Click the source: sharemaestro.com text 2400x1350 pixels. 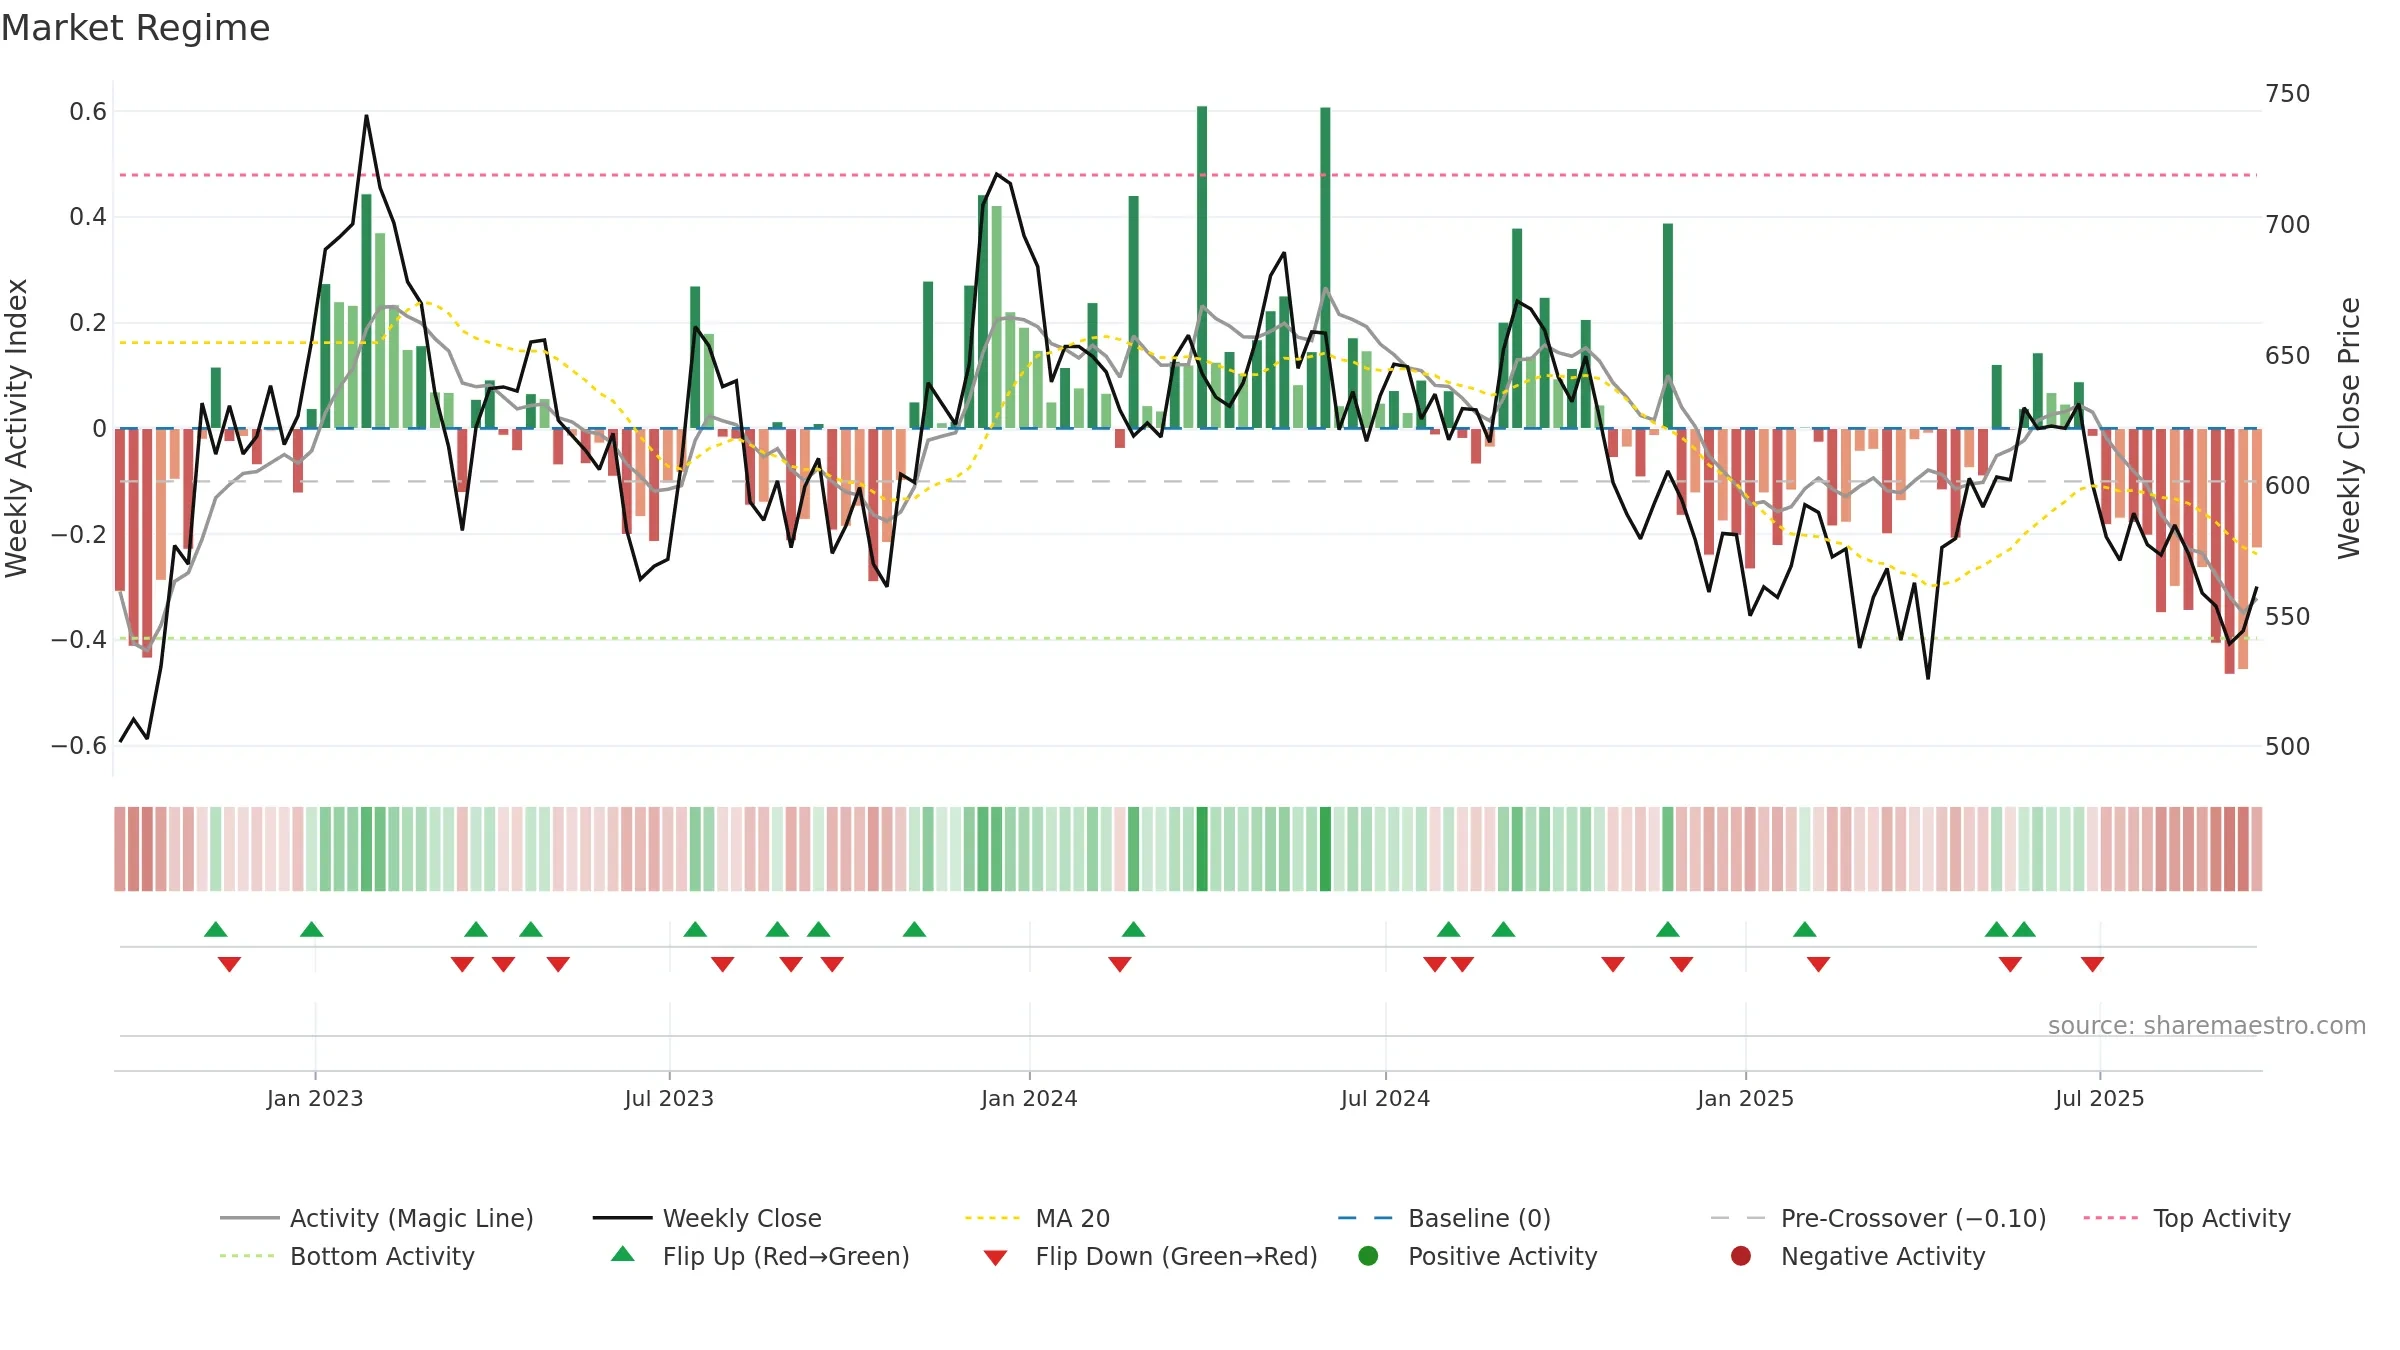coord(2207,1025)
